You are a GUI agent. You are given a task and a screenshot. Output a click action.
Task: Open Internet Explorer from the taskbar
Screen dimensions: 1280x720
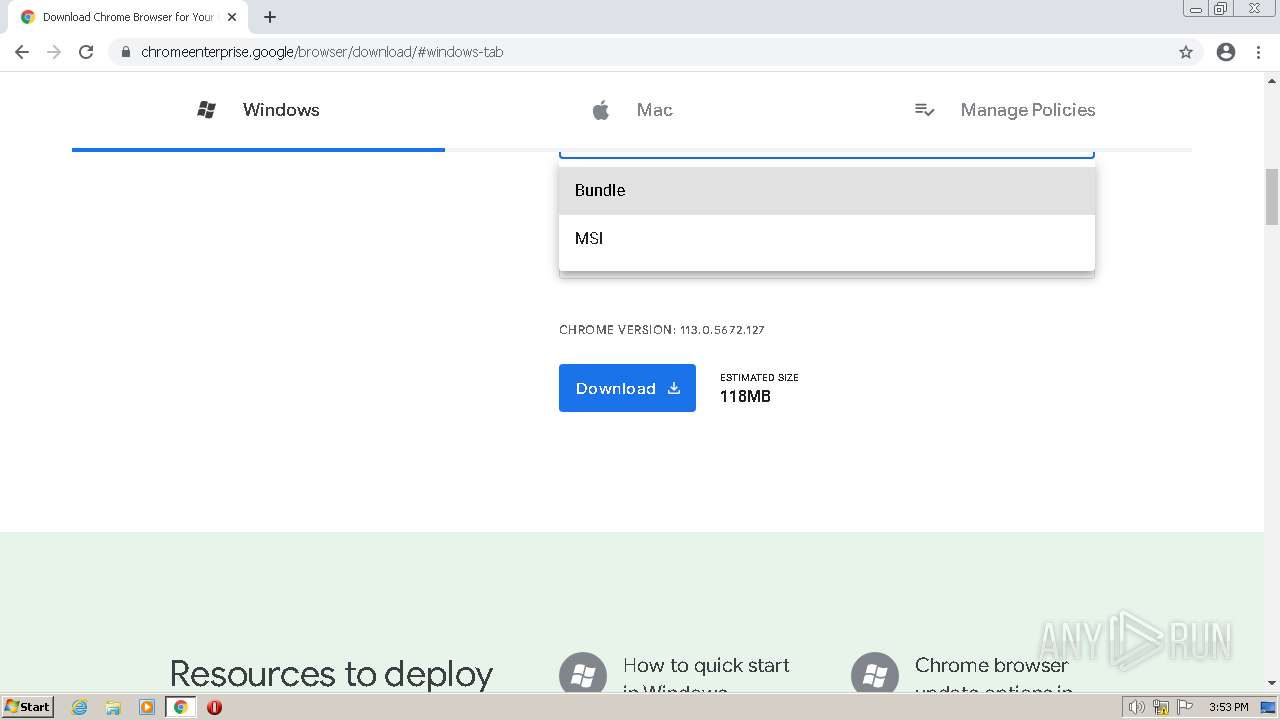pyautogui.click(x=80, y=707)
